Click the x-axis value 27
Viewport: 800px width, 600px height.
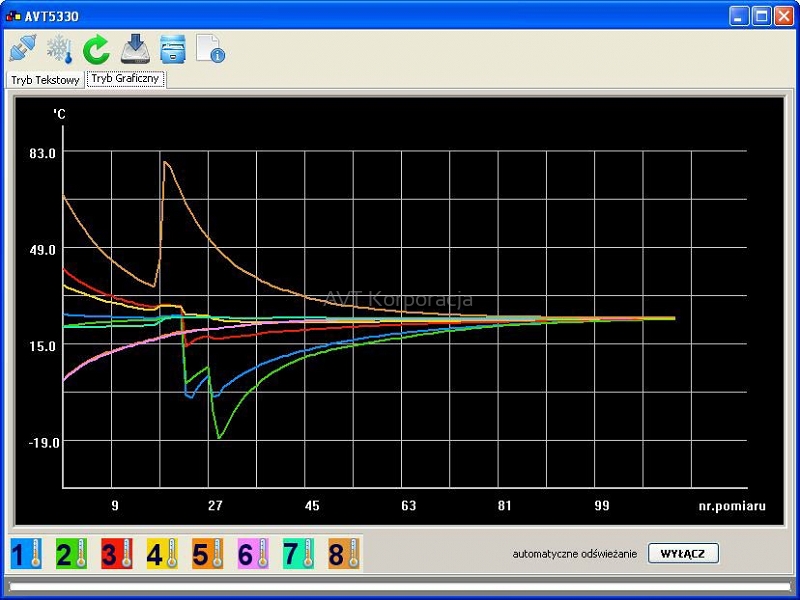pos(215,506)
